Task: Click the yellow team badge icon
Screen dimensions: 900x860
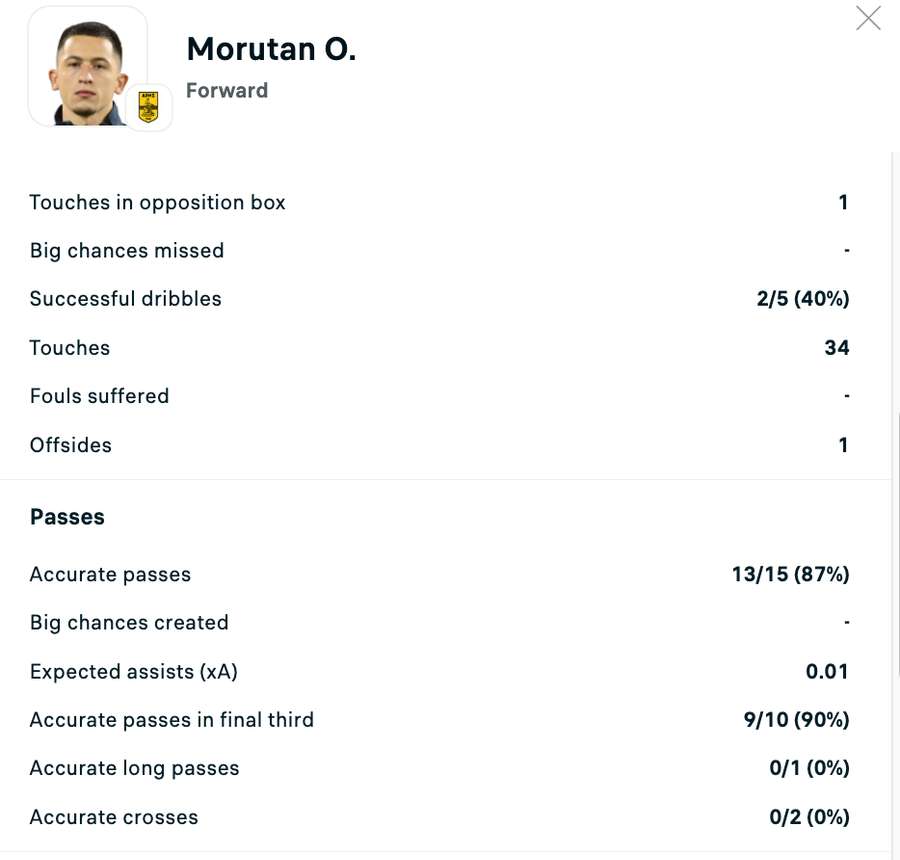Action: coord(149,107)
